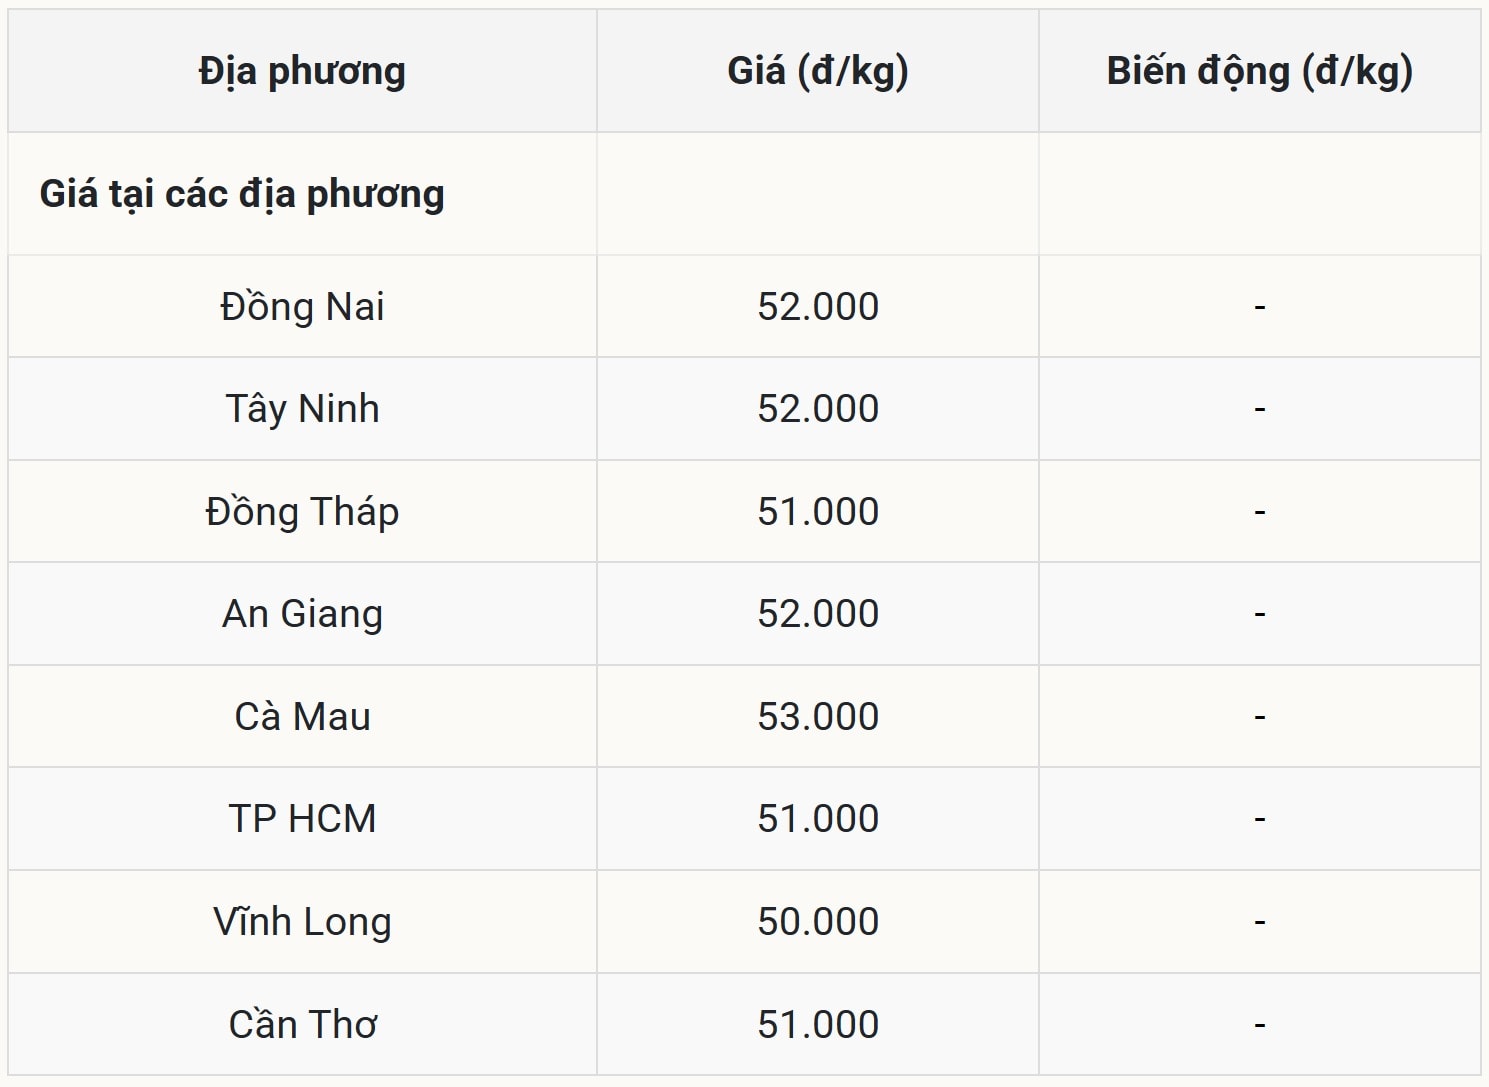Click the Tây Ninh cell
The height and width of the screenshot is (1087, 1489).
click(302, 409)
